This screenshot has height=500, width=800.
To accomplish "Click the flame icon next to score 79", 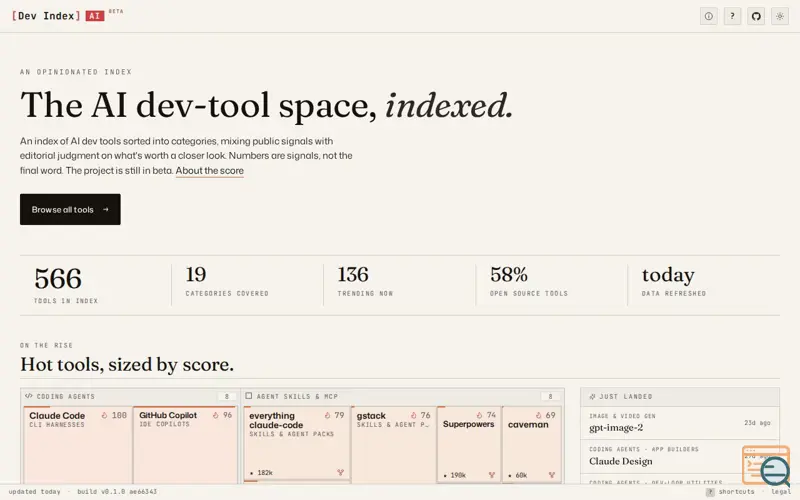I will pos(328,415).
